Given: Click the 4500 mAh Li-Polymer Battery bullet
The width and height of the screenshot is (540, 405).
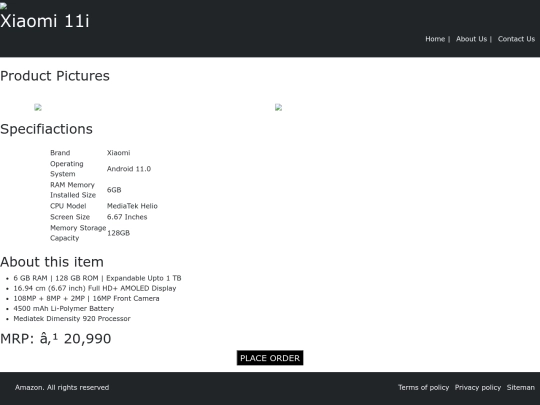Looking at the screenshot, I should 64,308.
